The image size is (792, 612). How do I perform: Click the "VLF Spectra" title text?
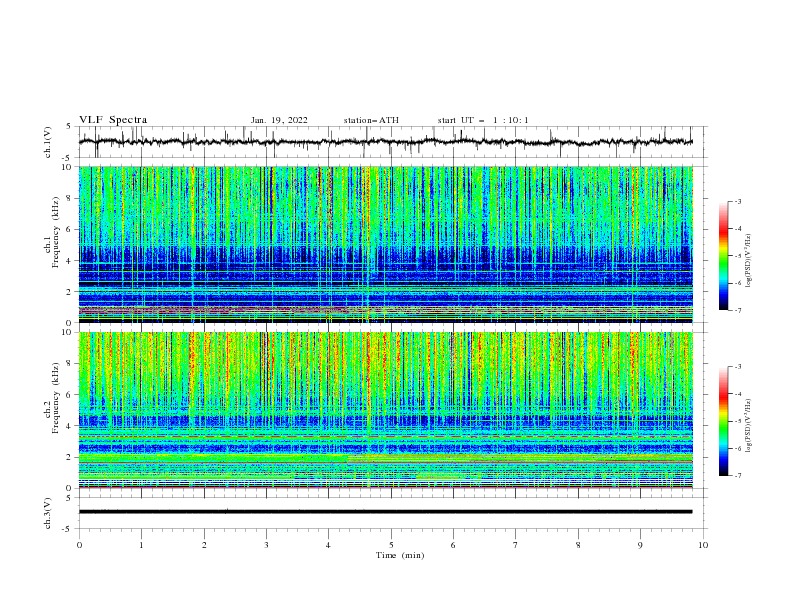click(x=113, y=120)
